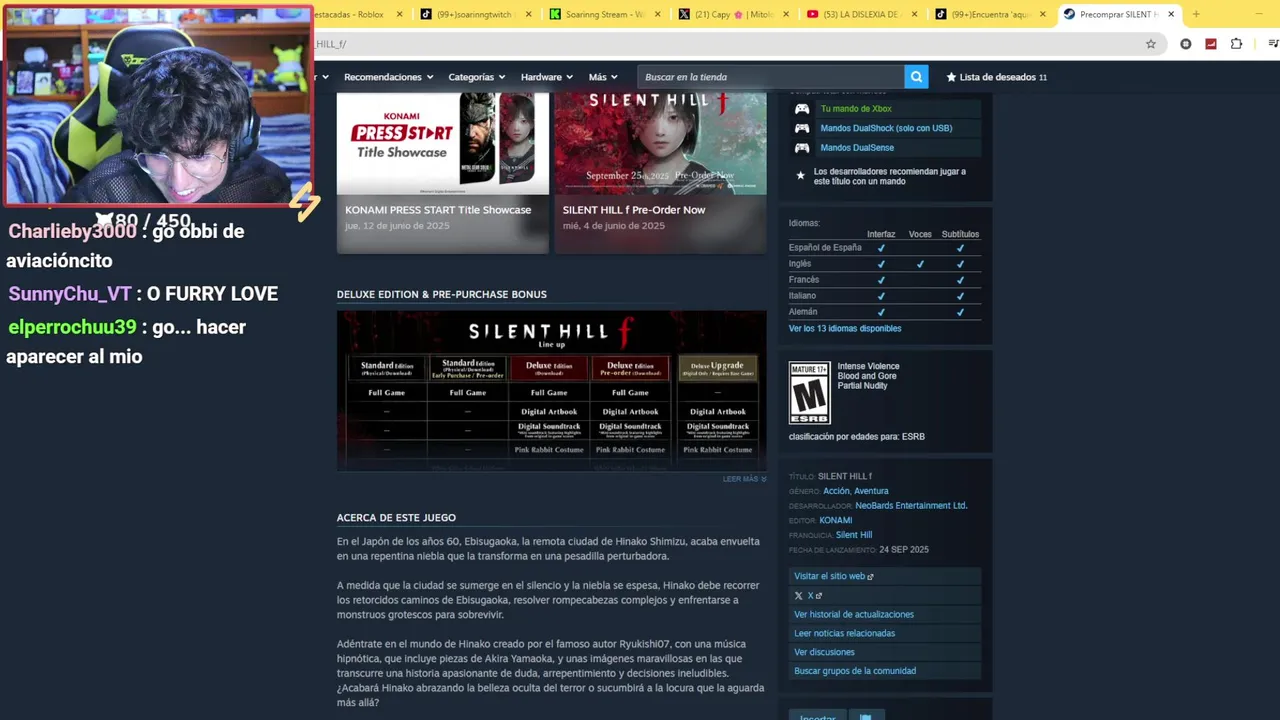Expand the Hardware dropdown menu
The image size is (1280, 720).
[x=546, y=77]
